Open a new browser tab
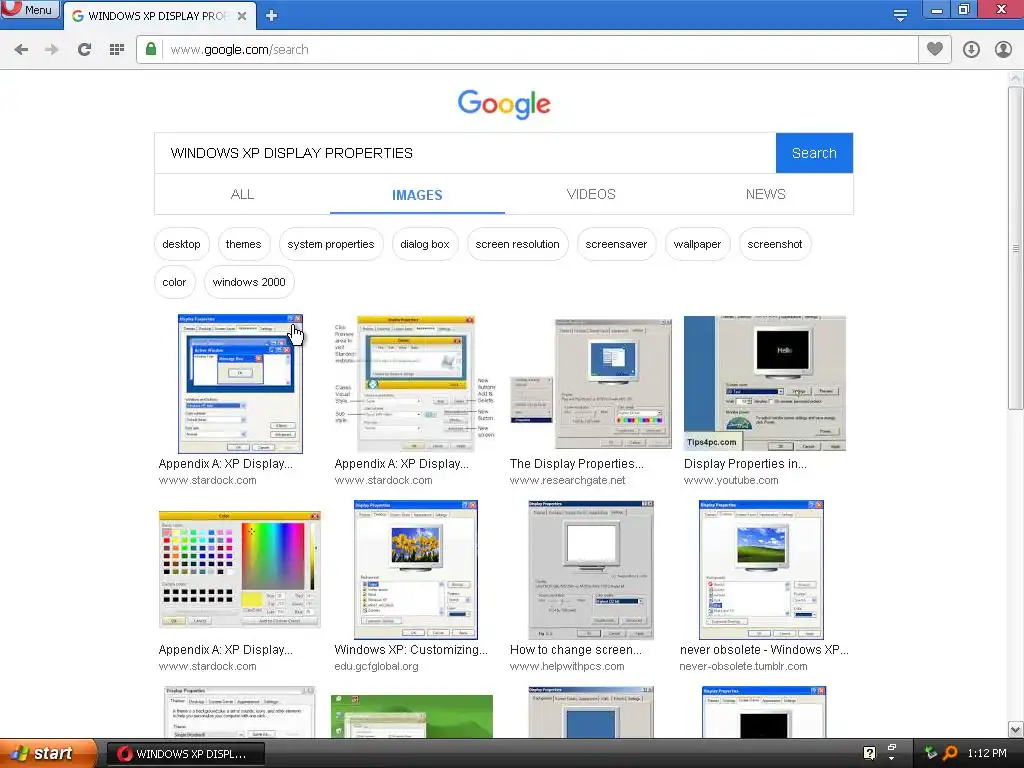The height and width of the screenshot is (768, 1024). click(272, 16)
